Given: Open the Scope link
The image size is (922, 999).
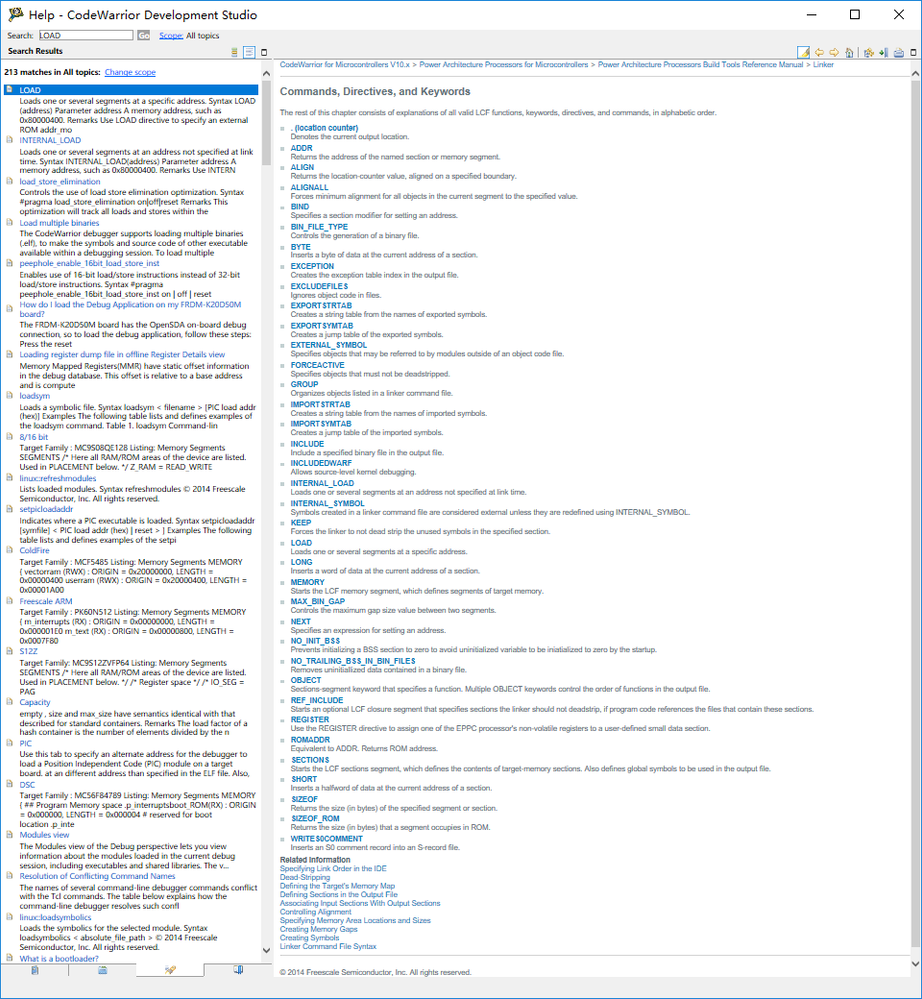Looking at the screenshot, I should [x=171, y=36].
